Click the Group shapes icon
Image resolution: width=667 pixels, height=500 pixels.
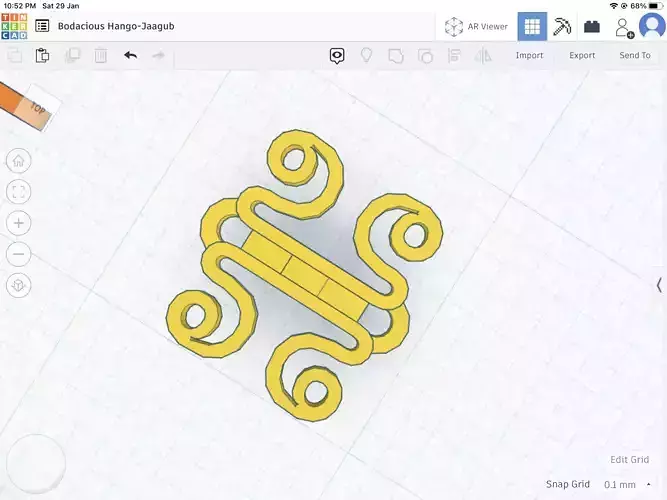tap(396, 56)
